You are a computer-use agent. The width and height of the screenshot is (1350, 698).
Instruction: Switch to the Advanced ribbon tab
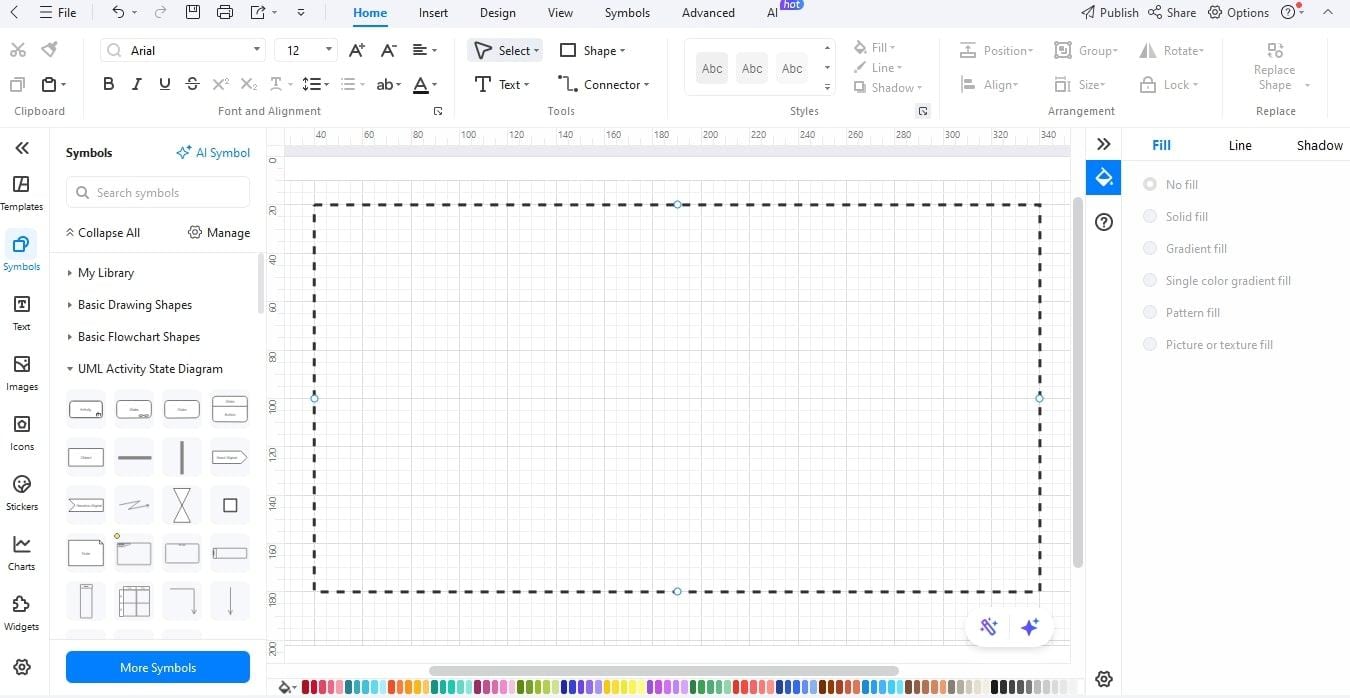tap(708, 13)
